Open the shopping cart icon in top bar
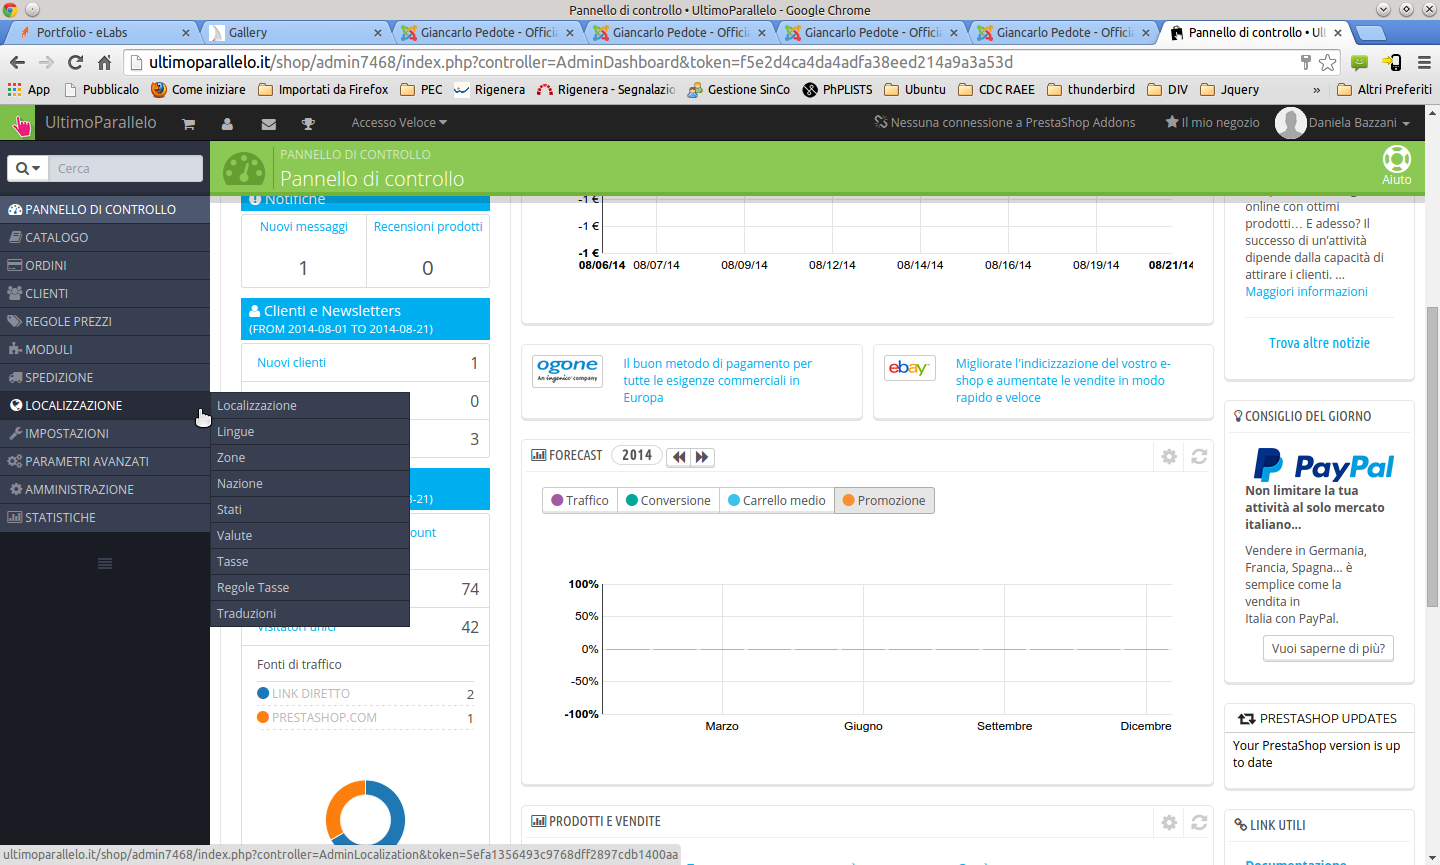Screen dimensions: 1440x865 [x=188, y=124]
